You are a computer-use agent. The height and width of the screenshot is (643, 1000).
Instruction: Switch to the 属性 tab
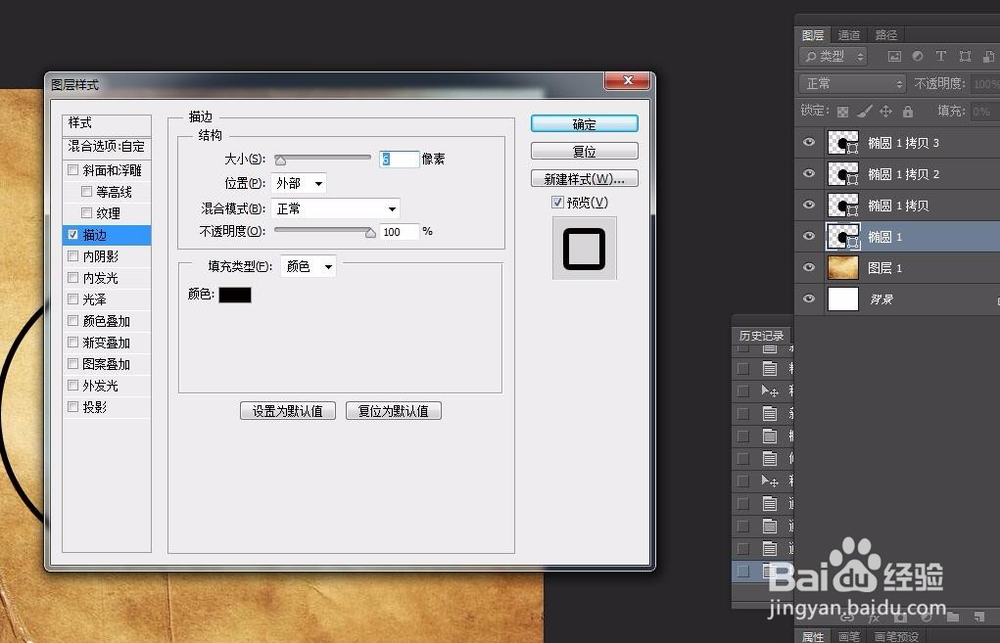(812, 637)
